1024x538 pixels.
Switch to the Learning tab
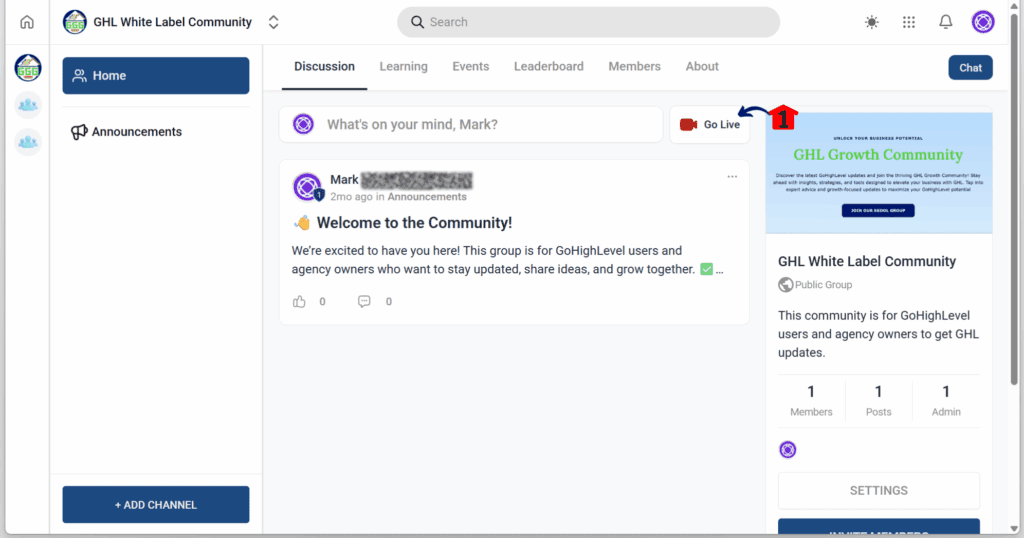[x=403, y=67]
